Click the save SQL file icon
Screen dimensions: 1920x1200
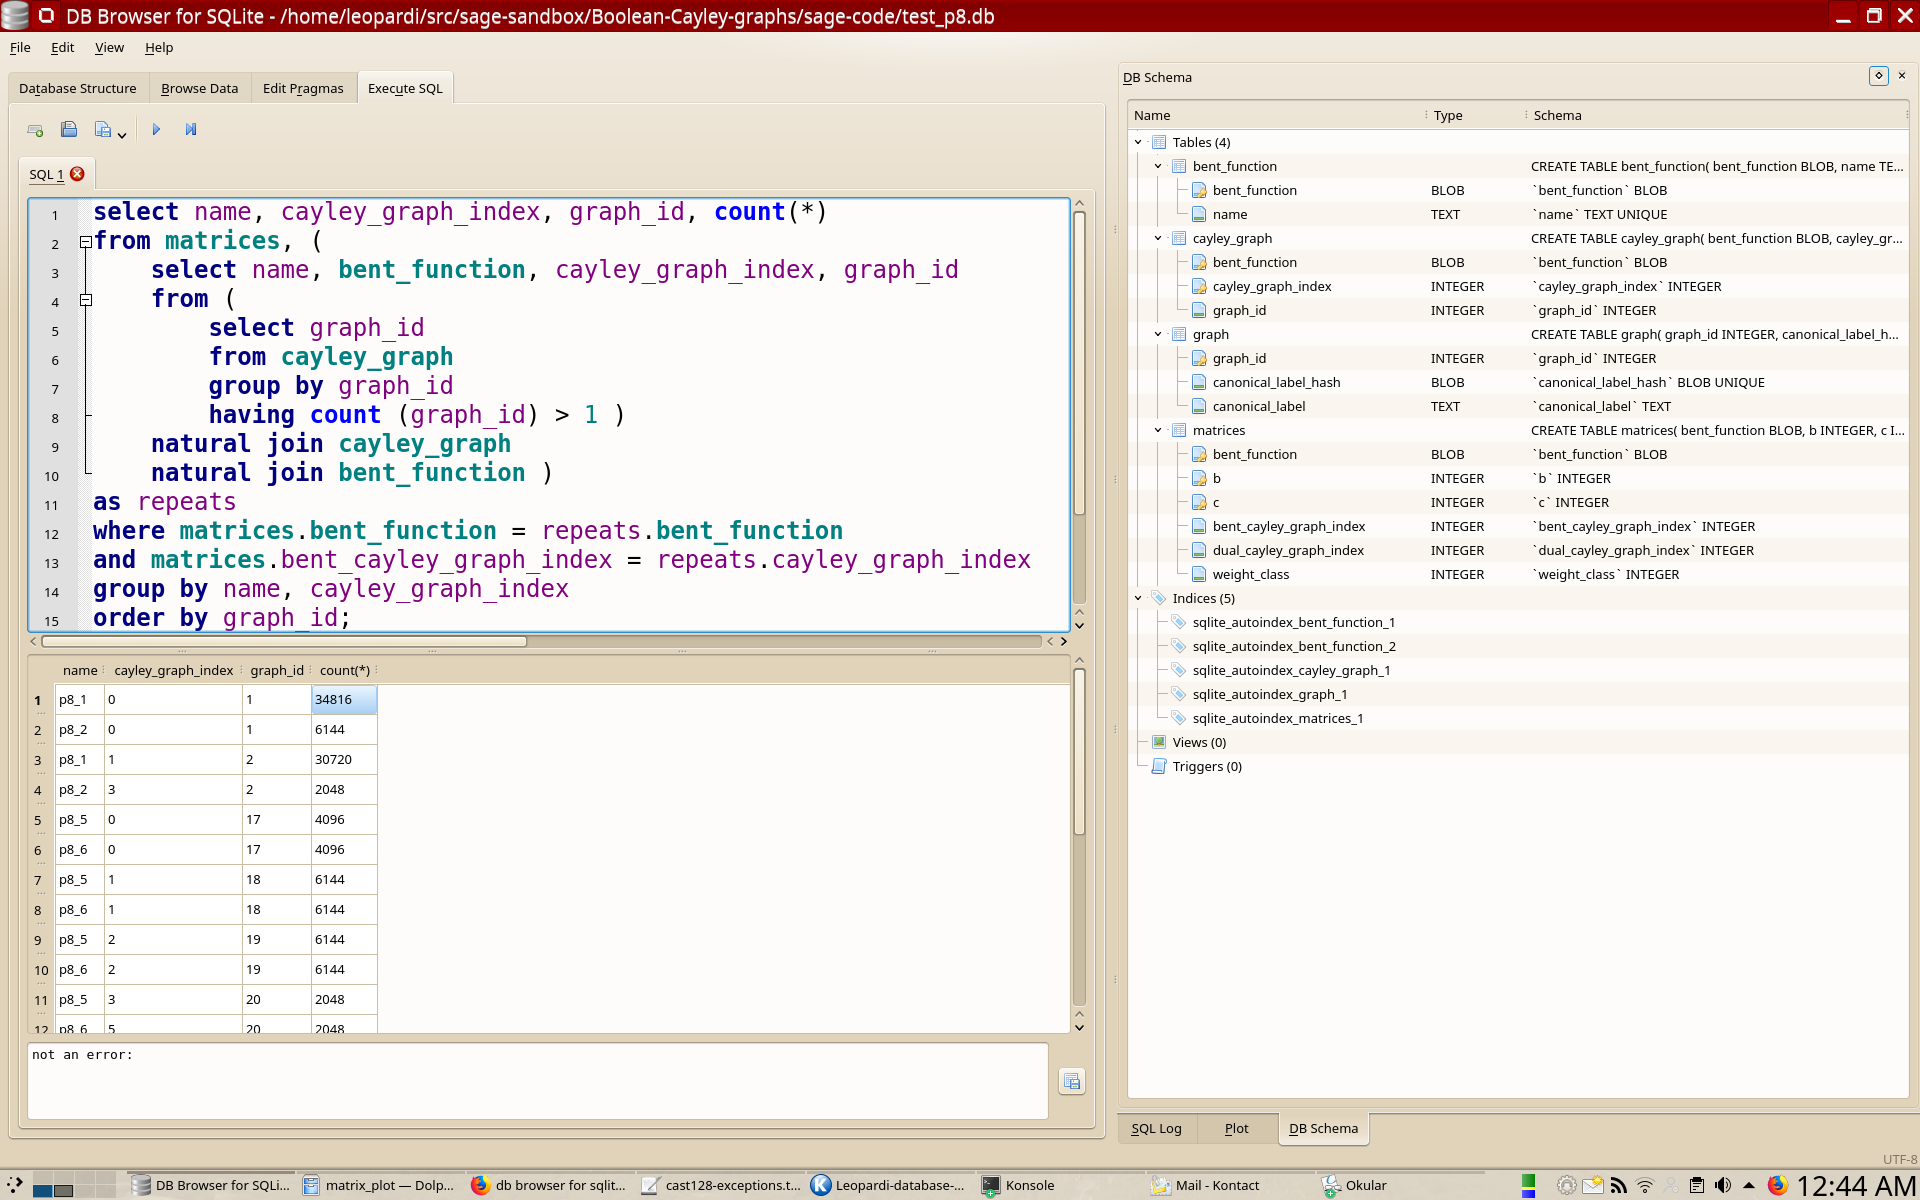tap(103, 130)
